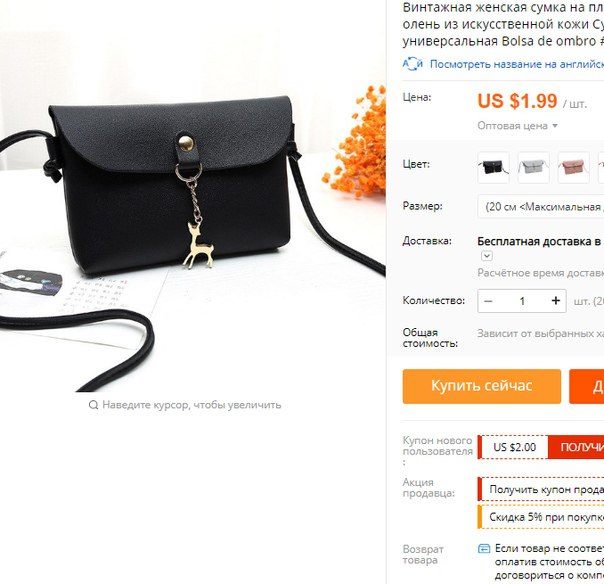This screenshot has width=604, height=584.
Task: Click the quantity input field
Action: pos(522,301)
